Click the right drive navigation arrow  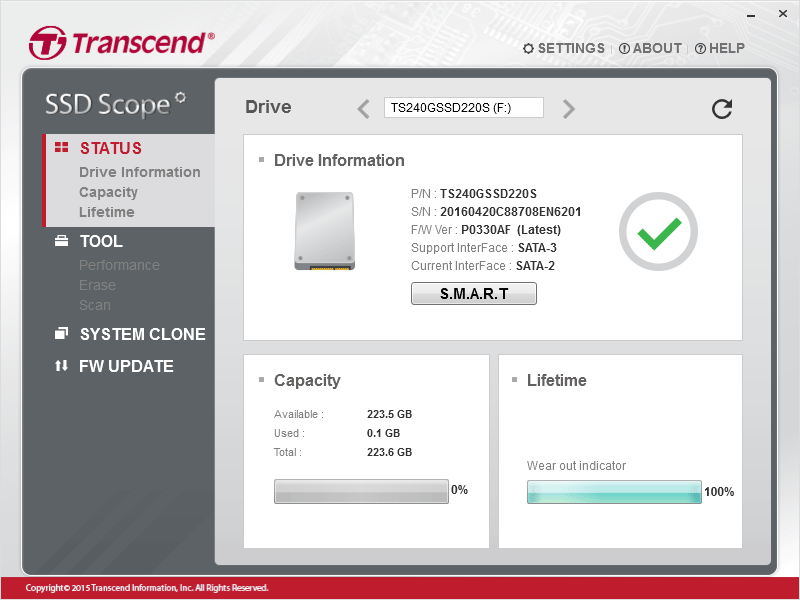pos(568,108)
